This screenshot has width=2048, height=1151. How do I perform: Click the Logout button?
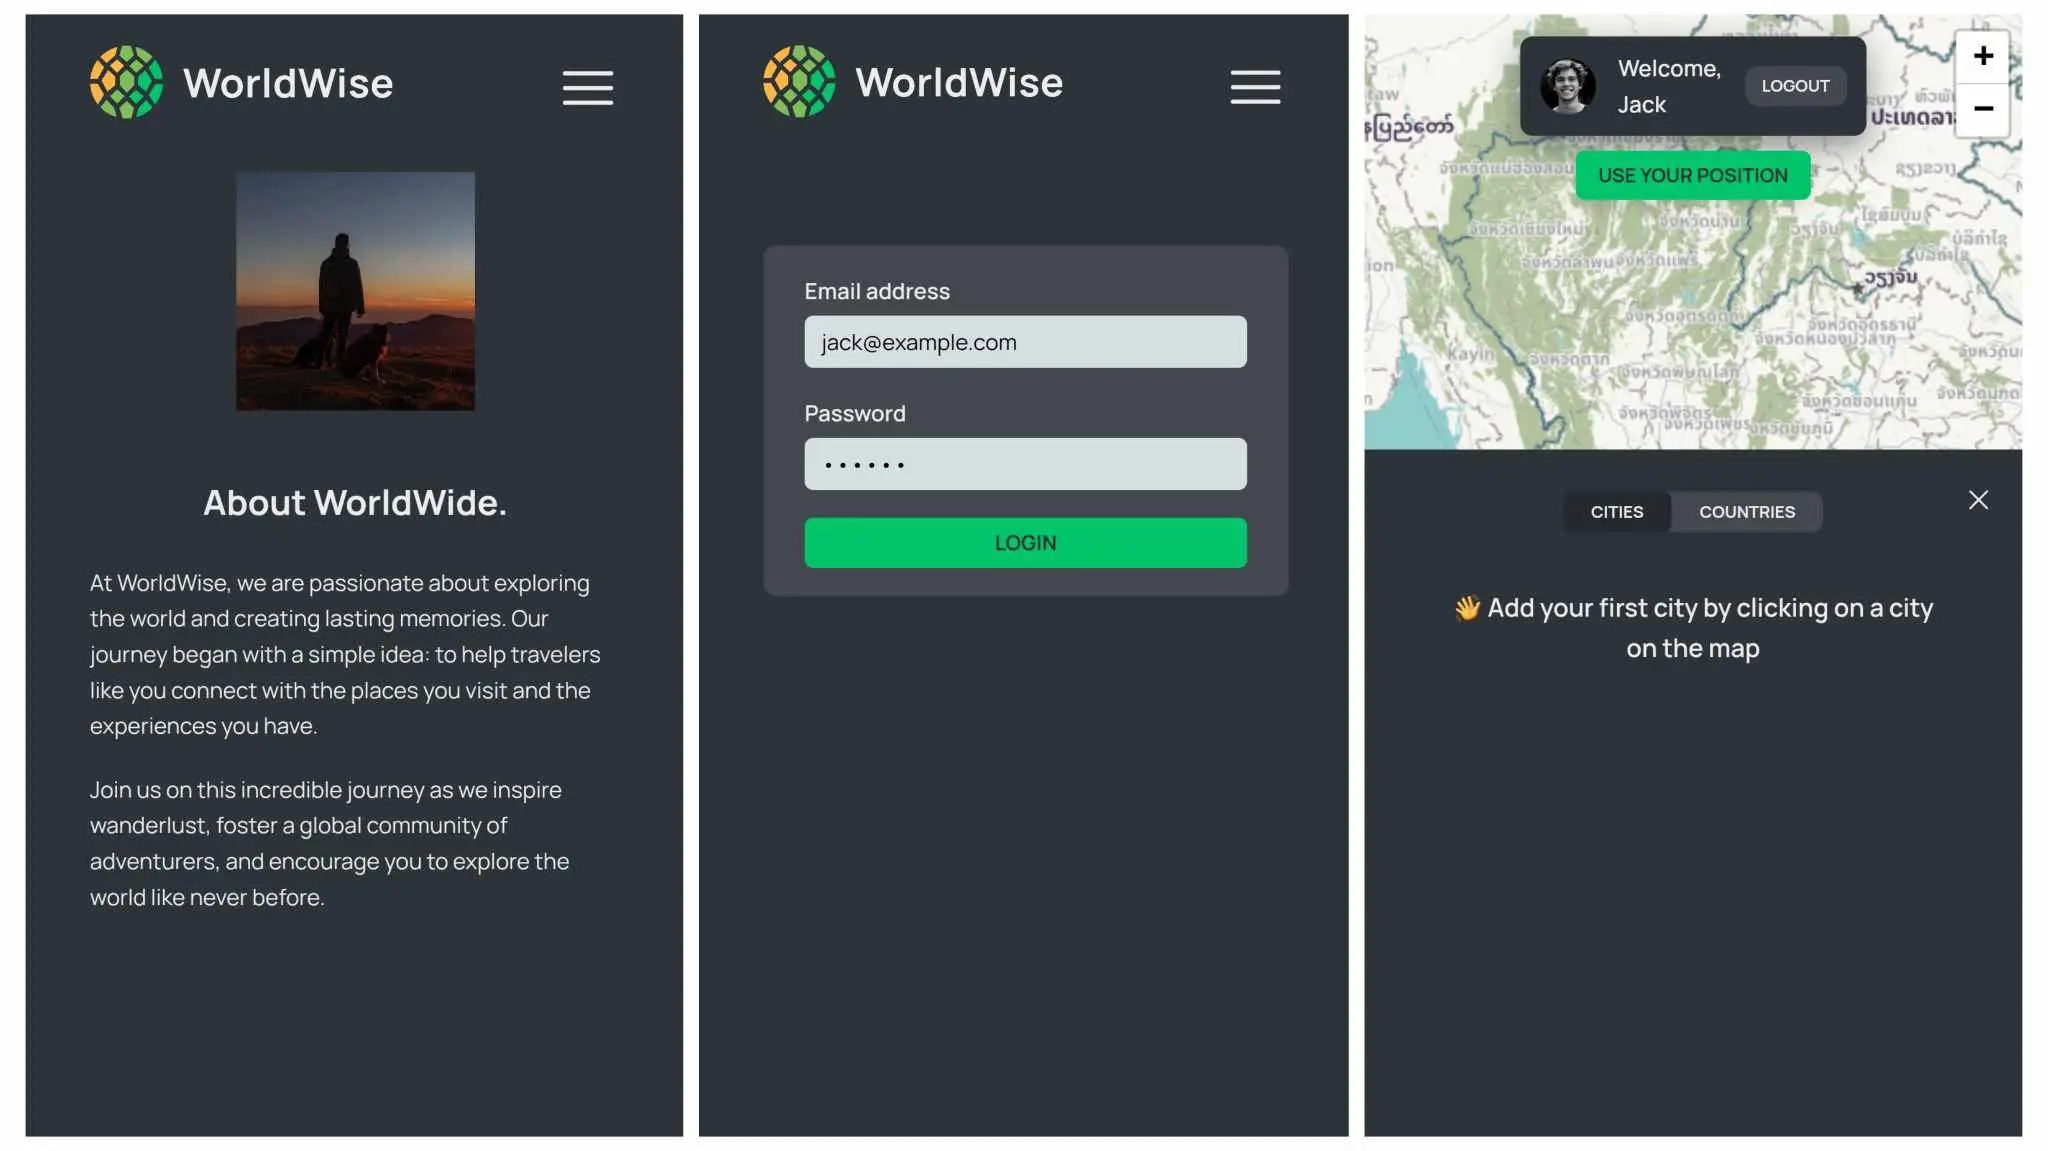[x=1795, y=86]
